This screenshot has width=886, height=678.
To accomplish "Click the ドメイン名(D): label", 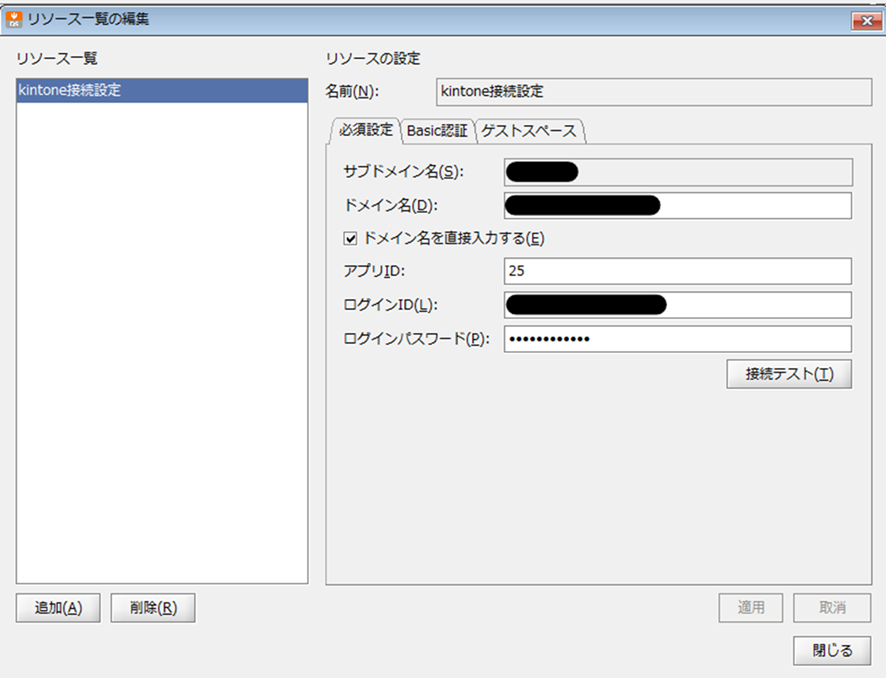I will point(390,206).
